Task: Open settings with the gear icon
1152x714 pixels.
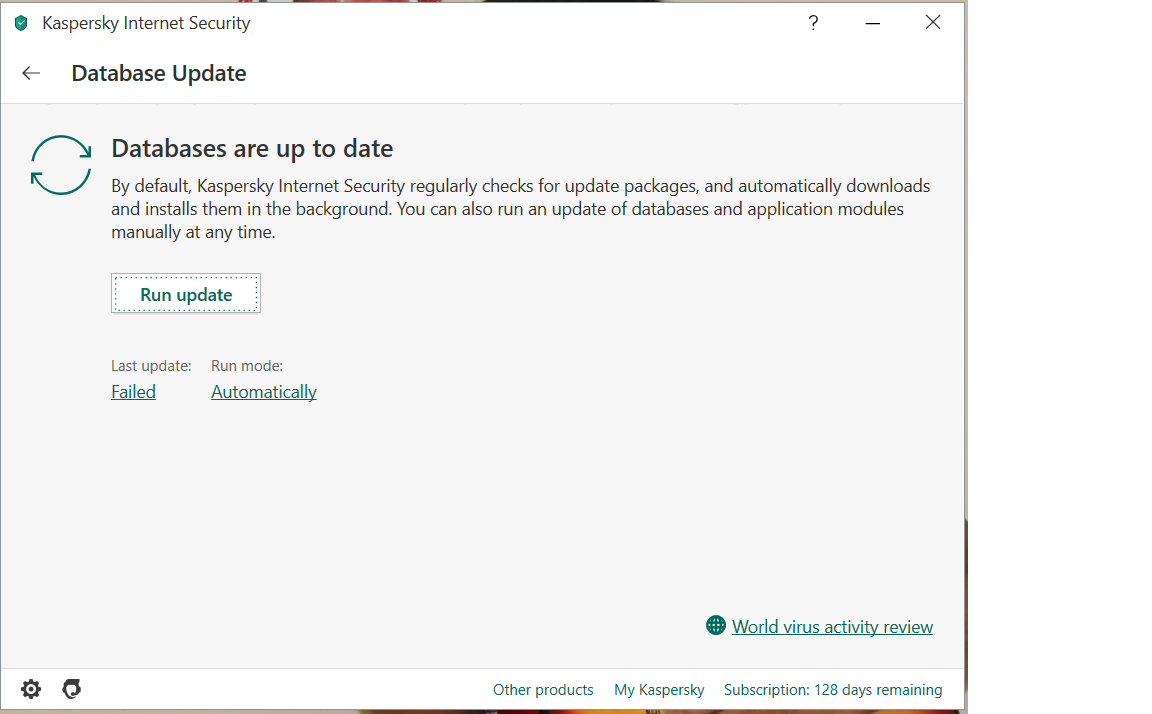Action: 31,689
